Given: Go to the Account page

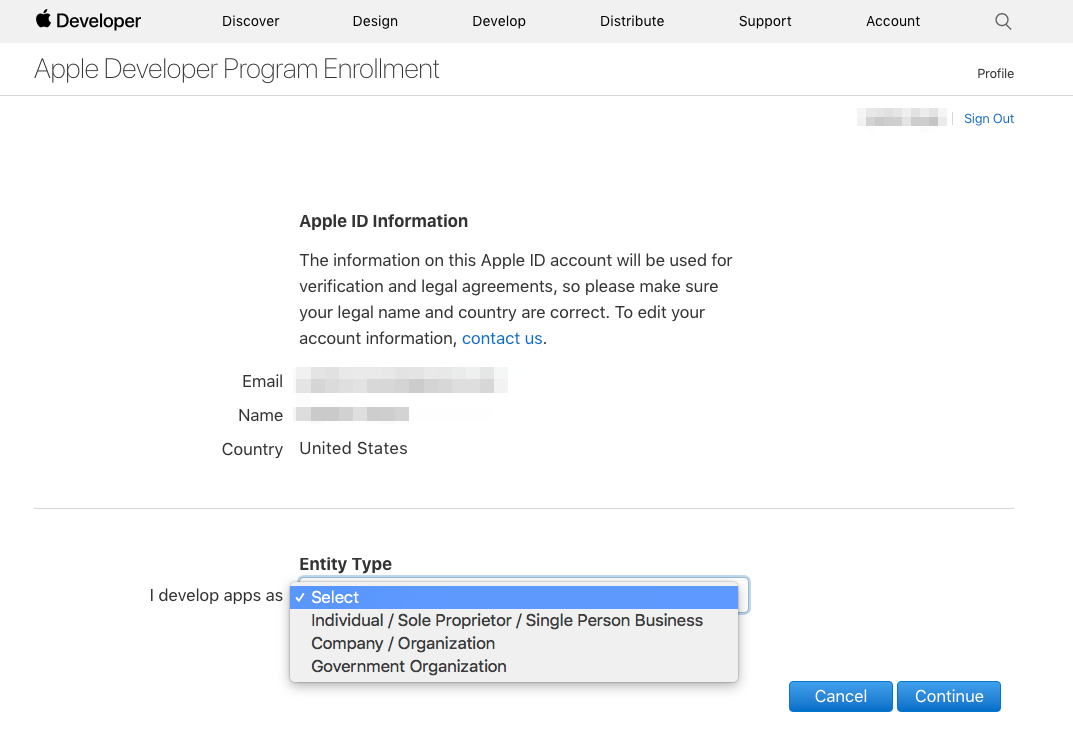Looking at the screenshot, I should click(893, 21).
